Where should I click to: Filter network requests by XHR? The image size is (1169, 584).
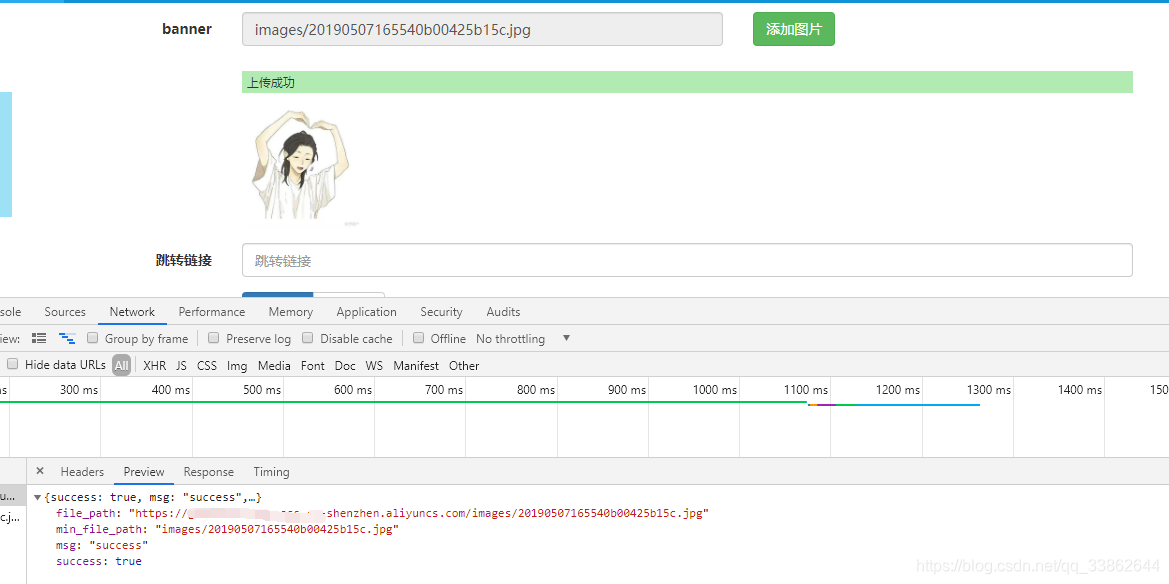tap(154, 365)
